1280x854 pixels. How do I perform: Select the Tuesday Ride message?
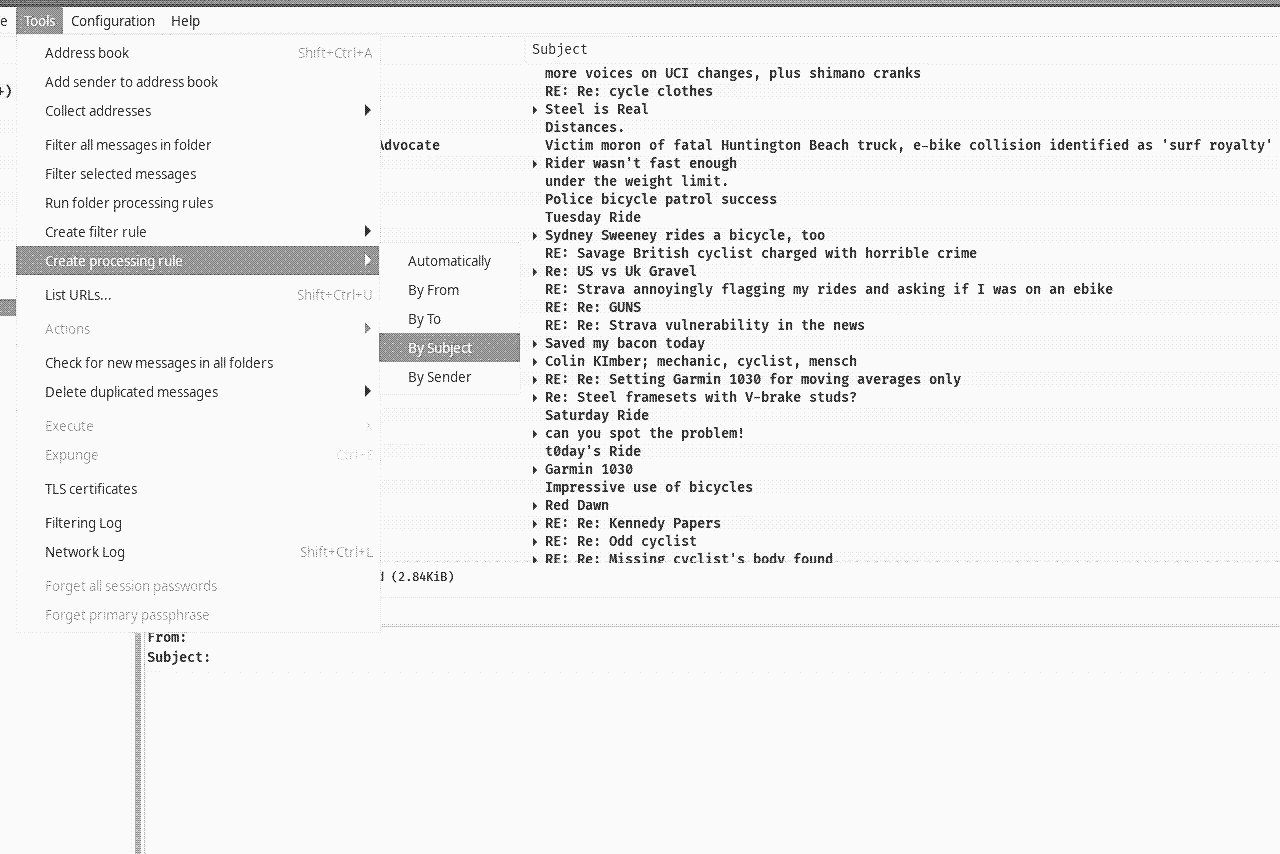(593, 217)
